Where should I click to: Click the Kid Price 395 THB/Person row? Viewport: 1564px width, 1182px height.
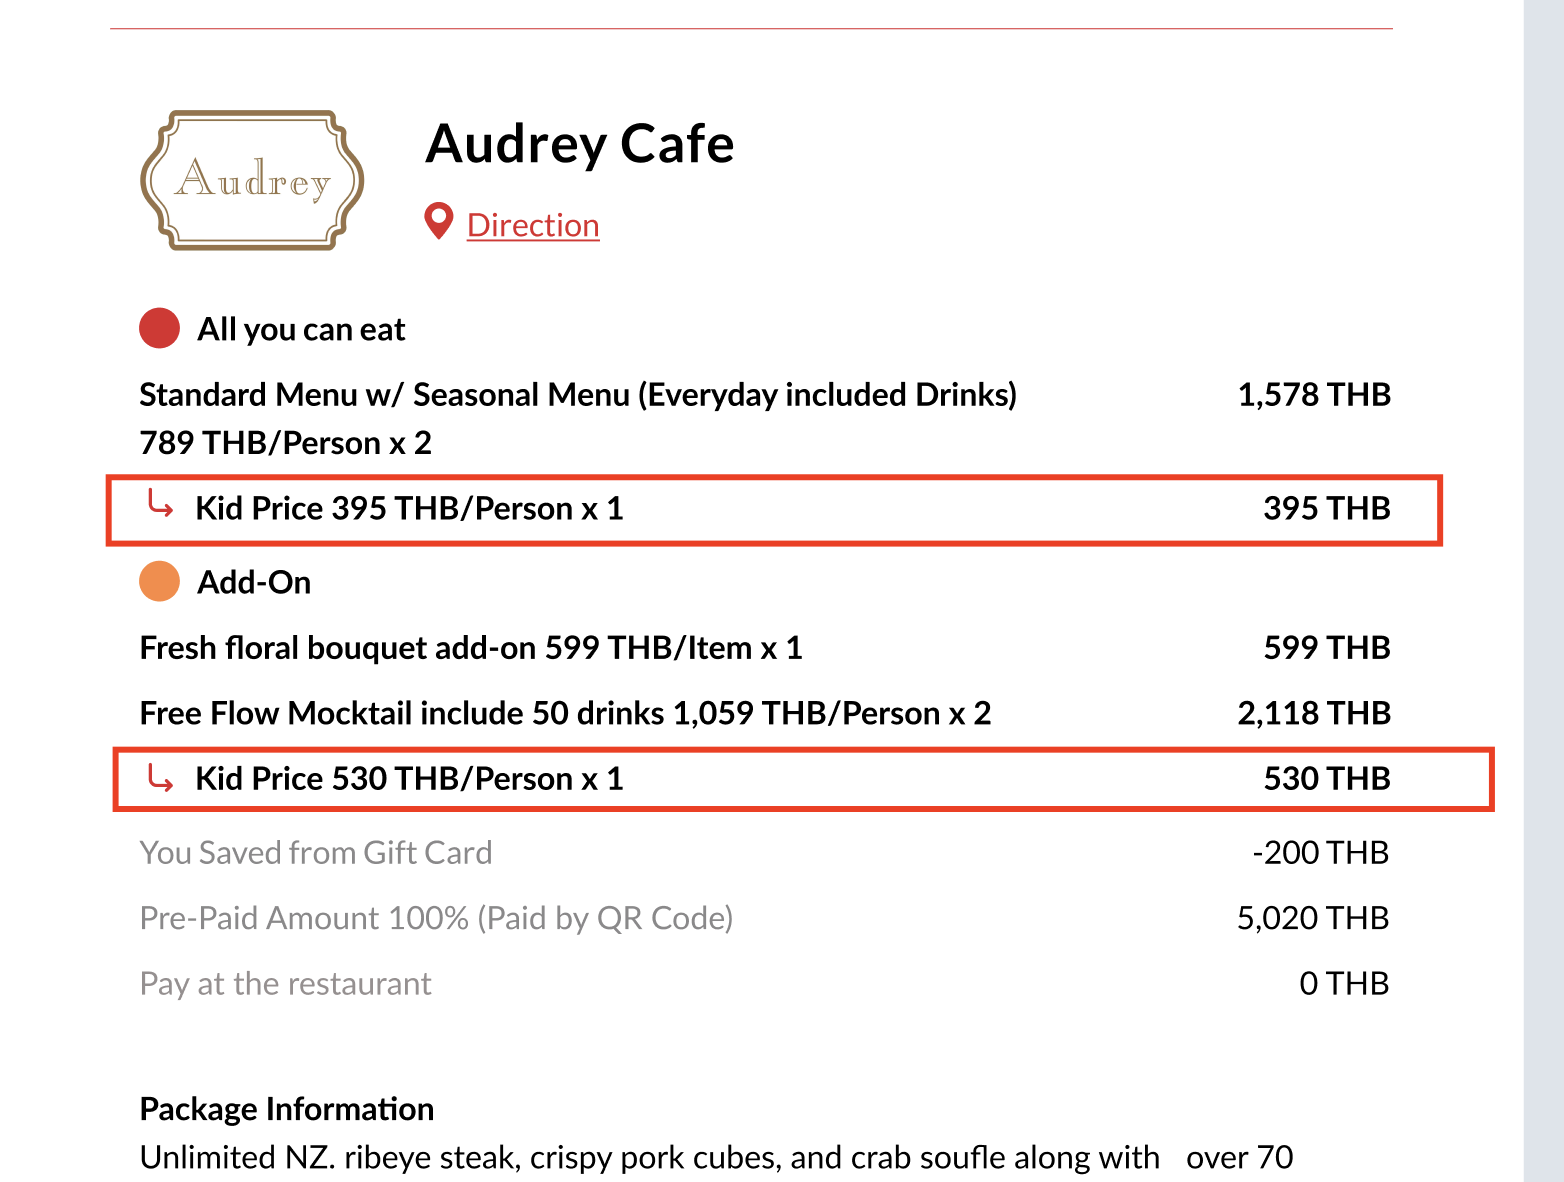click(409, 509)
